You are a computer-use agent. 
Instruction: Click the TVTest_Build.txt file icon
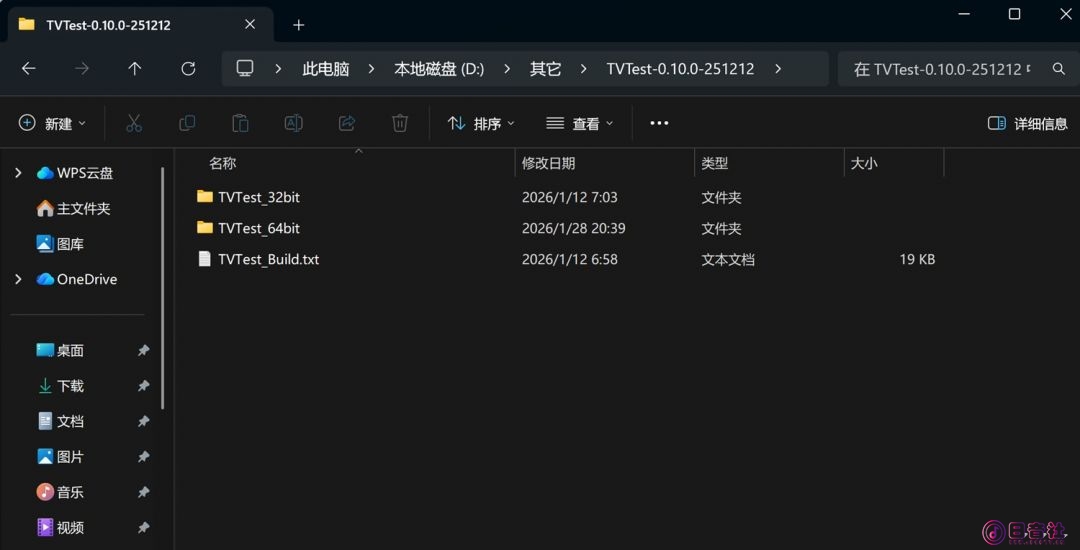pyautogui.click(x=205, y=260)
